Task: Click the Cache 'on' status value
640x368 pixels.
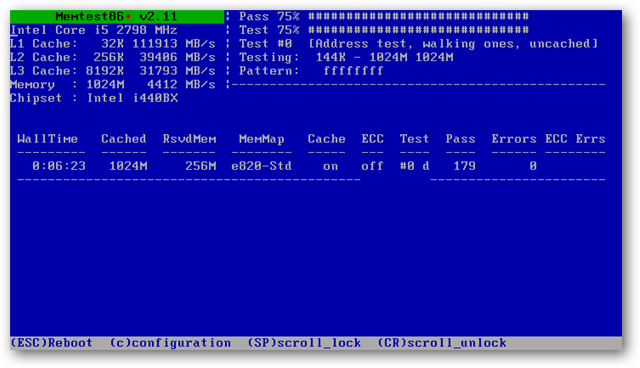Action: [x=330, y=166]
